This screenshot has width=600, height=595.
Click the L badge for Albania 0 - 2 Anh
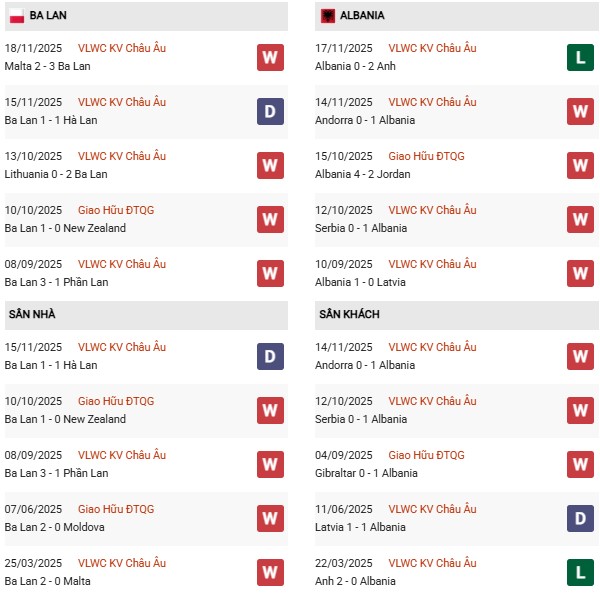pos(580,57)
